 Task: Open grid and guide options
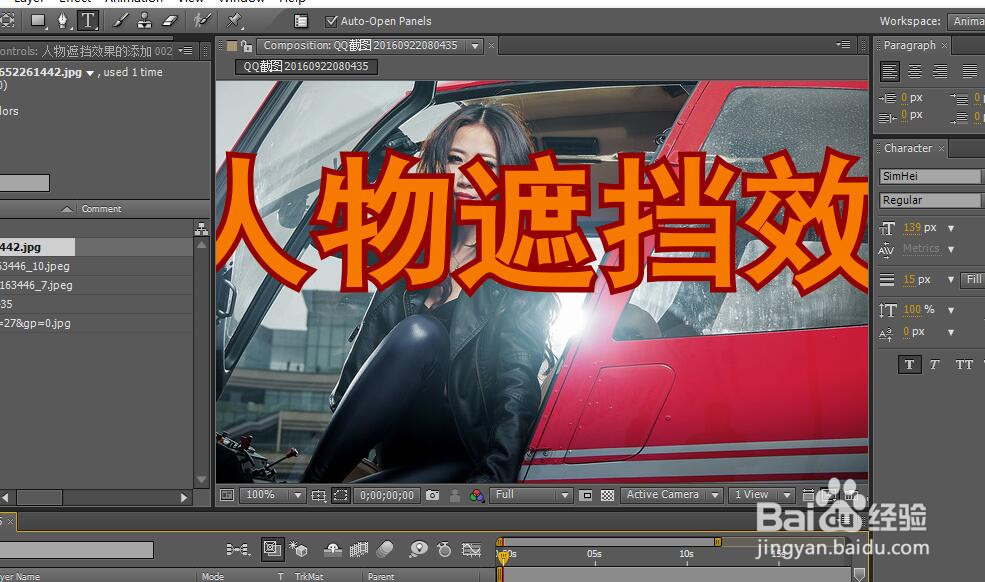[x=318, y=496]
